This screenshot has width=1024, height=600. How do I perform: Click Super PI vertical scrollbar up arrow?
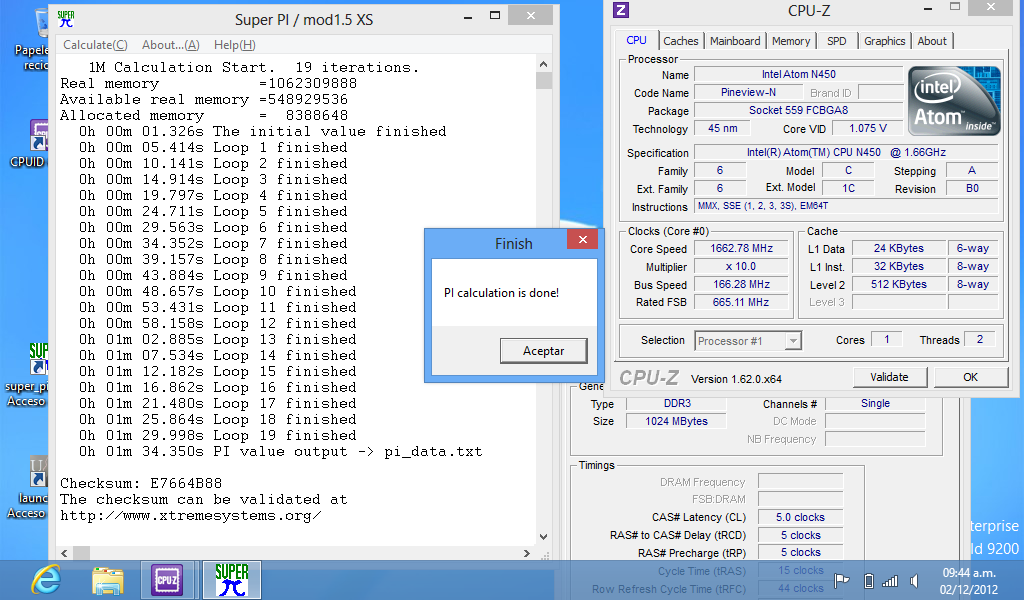pyautogui.click(x=543, y=64)
